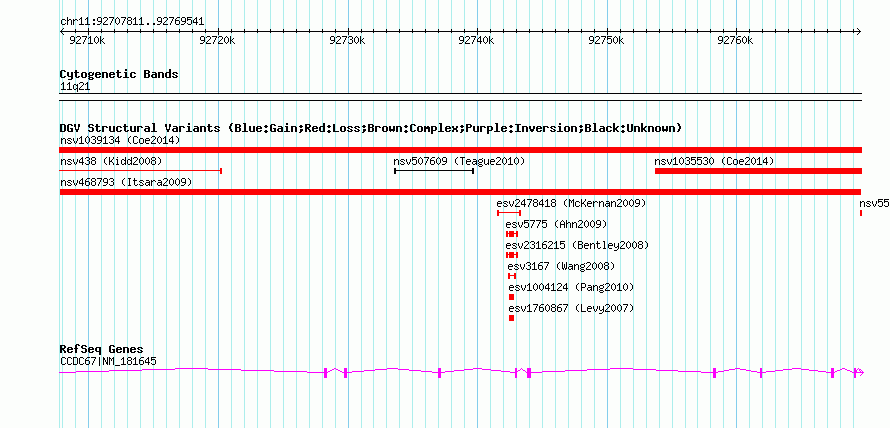This screenshot has width=890, height=428.
Task: Click the esv3167 (Wang2008) red glyph
Action: tap(512, 276)
